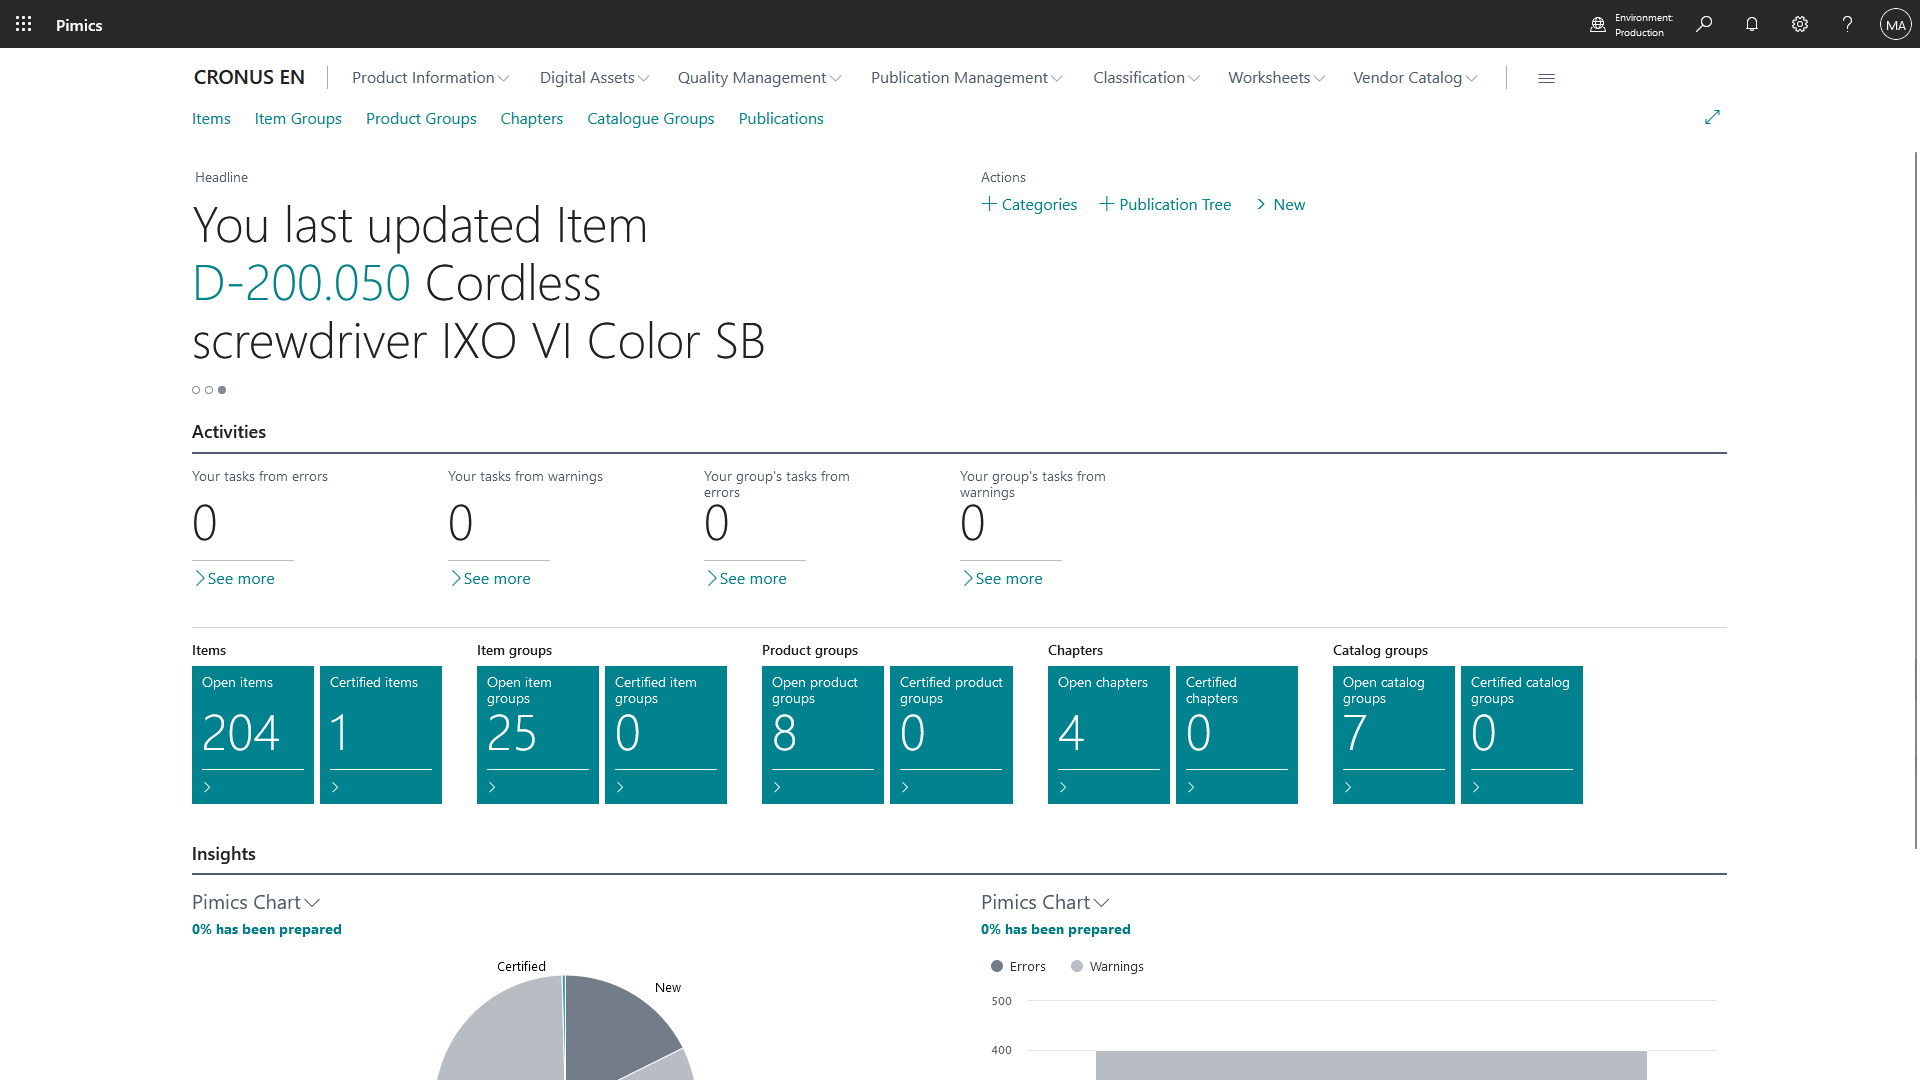The image size is (1920, 1080).
Task: Open the settings gear
Action: pyautogui.click(x=1800, y=24)
